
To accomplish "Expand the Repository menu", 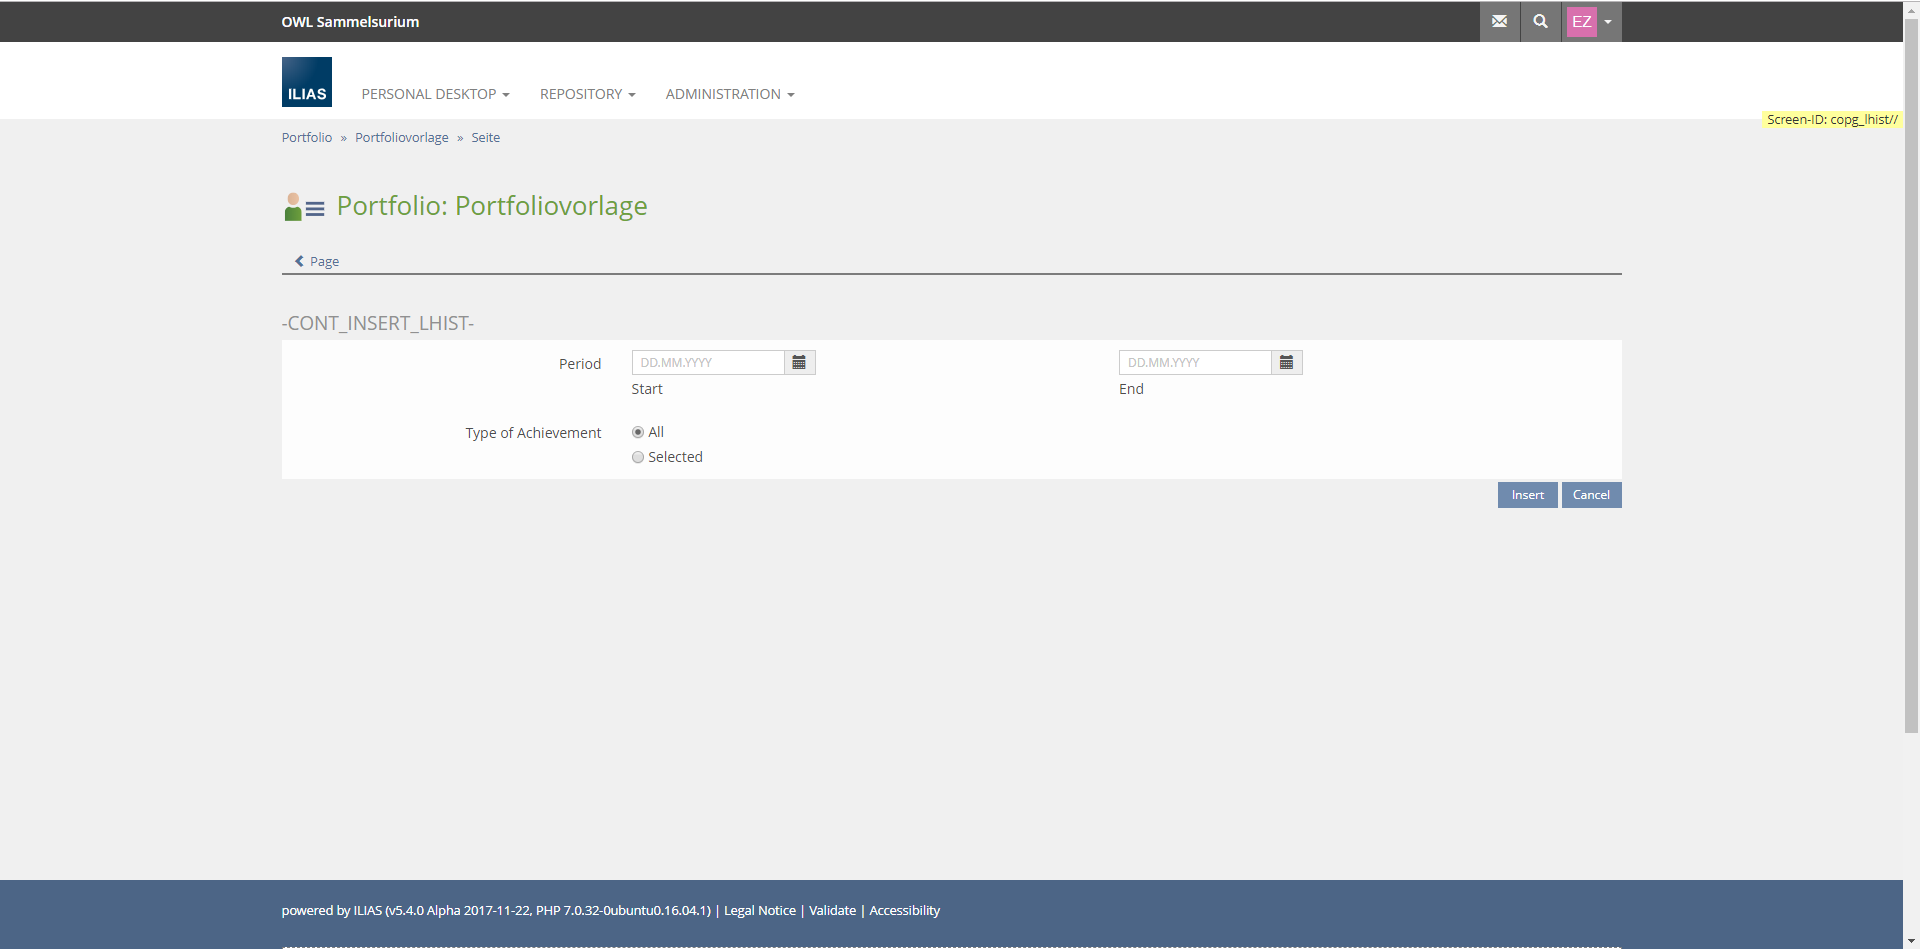I will pyautogui.click(x=587, y=94).
